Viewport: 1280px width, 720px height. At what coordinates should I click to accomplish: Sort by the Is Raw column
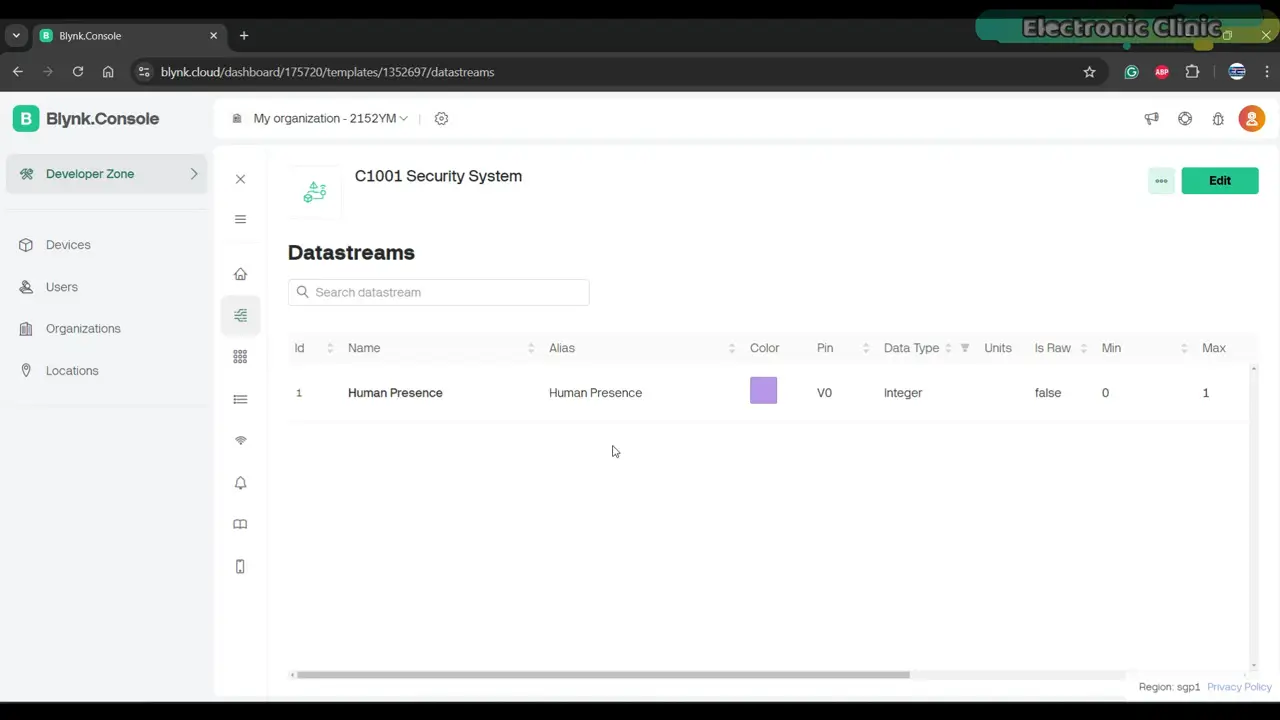(x=1084, y=348)
